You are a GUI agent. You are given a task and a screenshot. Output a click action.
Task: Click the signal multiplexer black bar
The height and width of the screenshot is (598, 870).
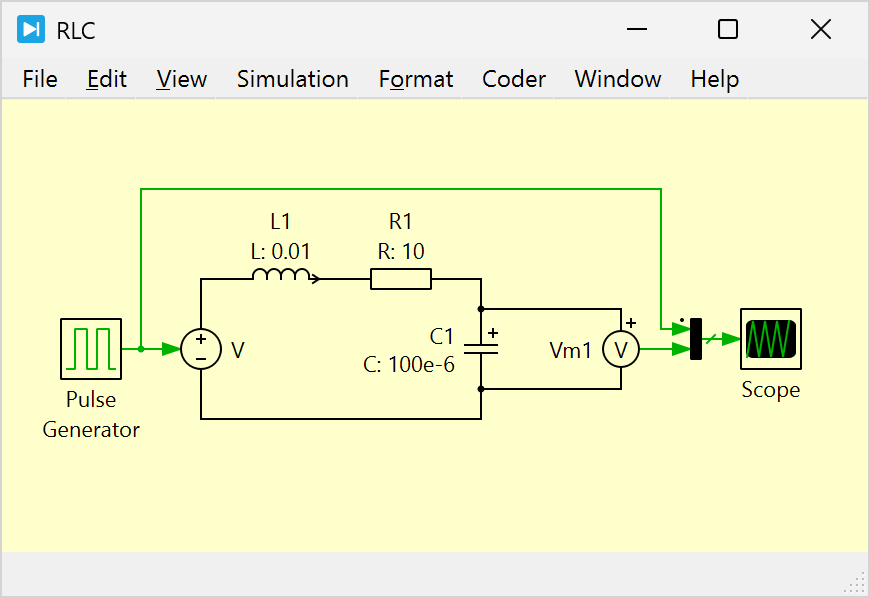(x=696, y=339)
